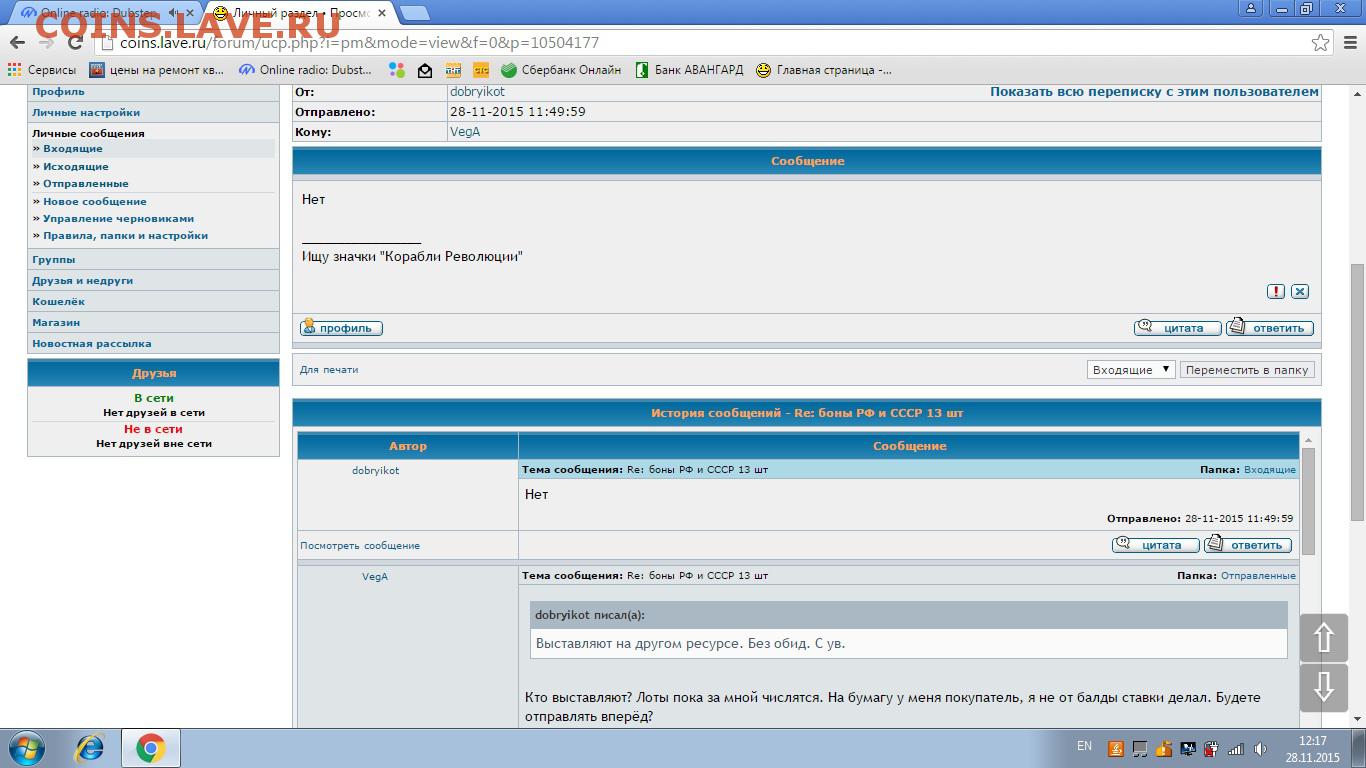Bookmark this page with the star icon
Viewport: 1366px width, 768px height.
[x=1320, y=43]
